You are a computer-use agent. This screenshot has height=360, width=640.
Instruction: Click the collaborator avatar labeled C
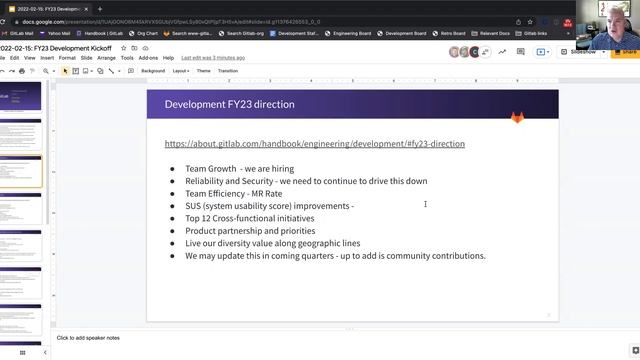pos(474,52)
